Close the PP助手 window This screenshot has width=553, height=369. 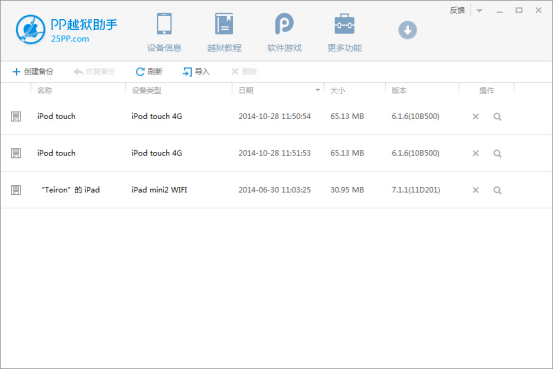[x=539, y=10]
